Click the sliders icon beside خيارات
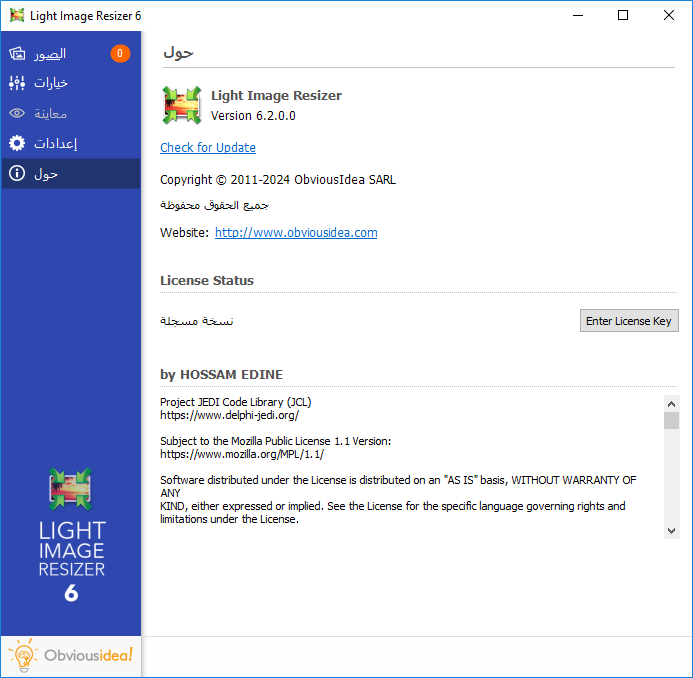The image size is (693, 678). (17, 83)
